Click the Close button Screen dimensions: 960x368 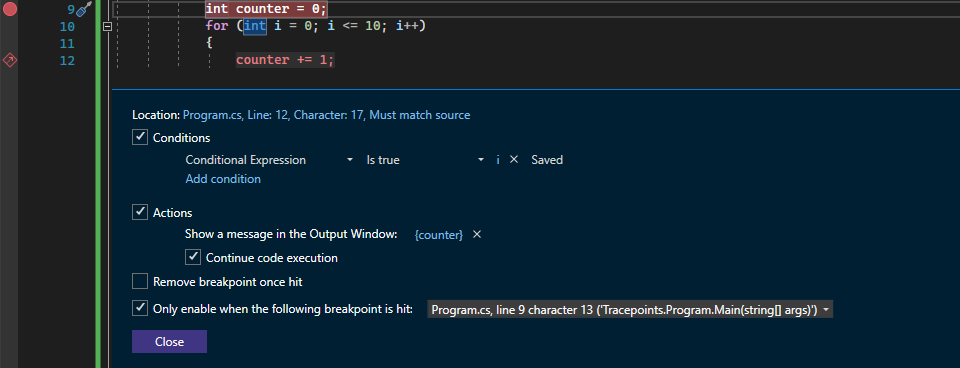pos(170,342)
